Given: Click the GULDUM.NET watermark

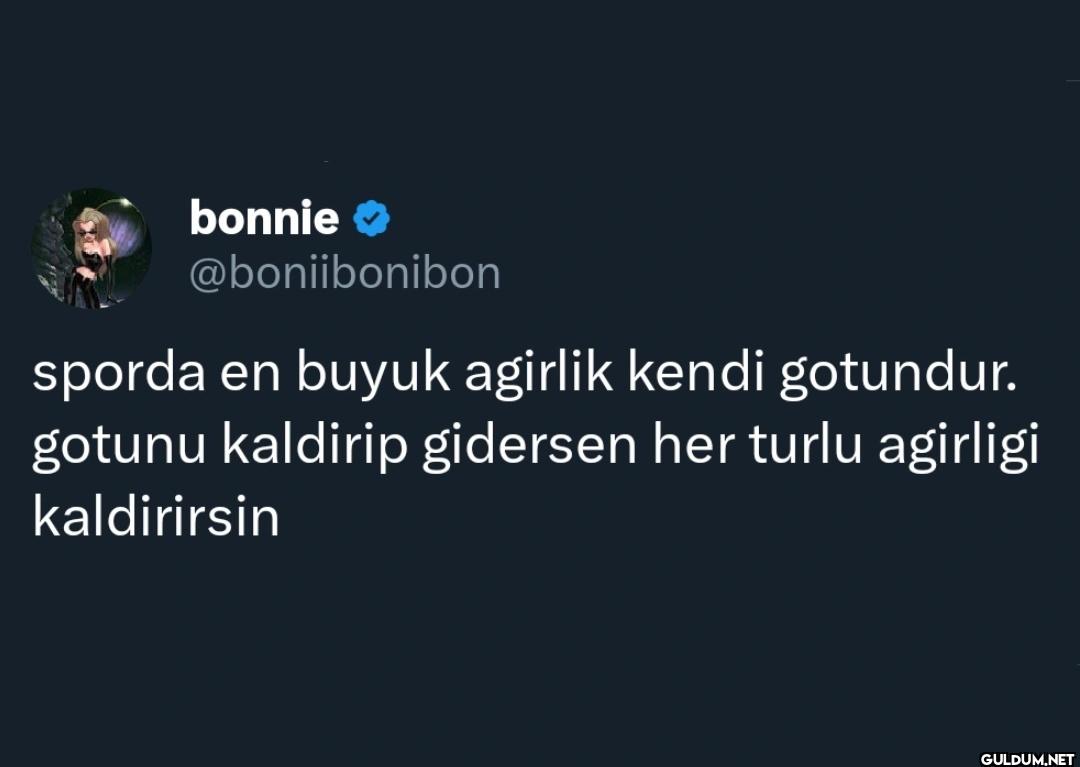Looking at the screenshot, I should click(1027, 759).
